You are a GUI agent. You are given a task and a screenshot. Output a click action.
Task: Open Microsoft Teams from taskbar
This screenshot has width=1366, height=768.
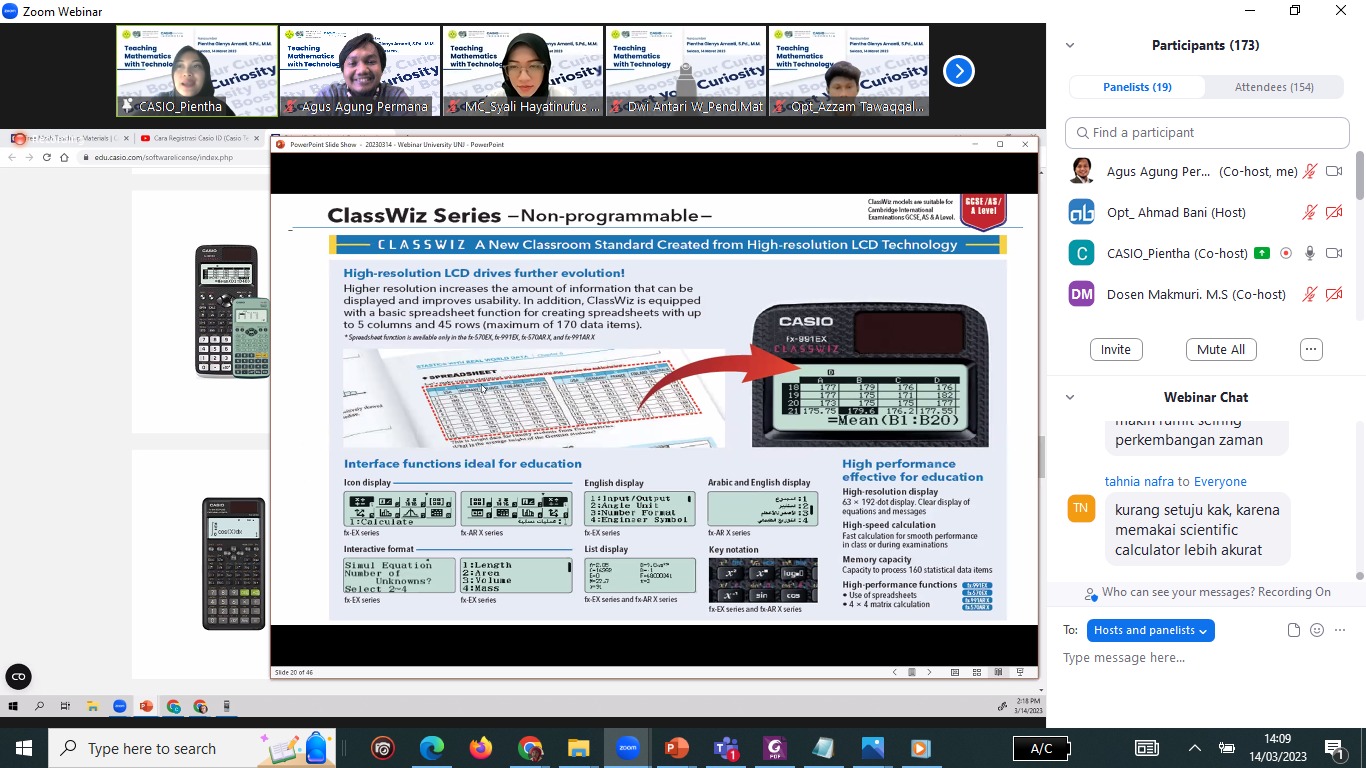[x=726, y=748]
